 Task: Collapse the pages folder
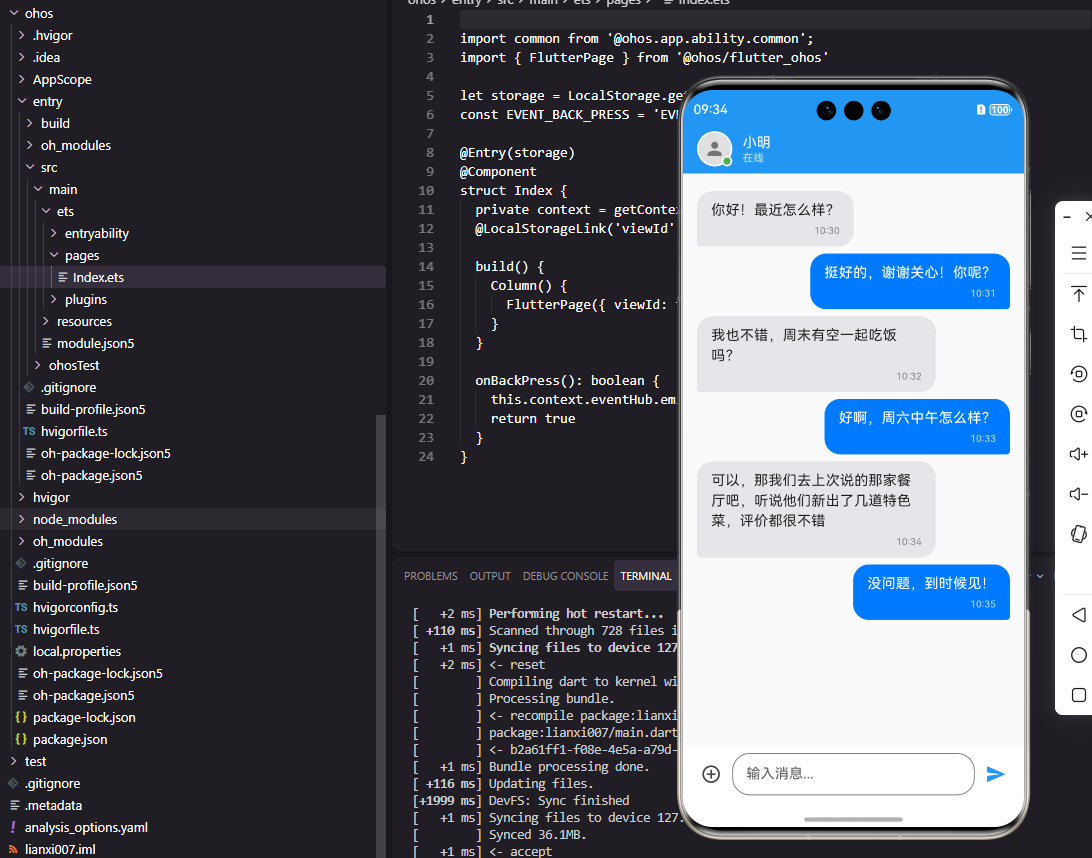coord(54,255)
